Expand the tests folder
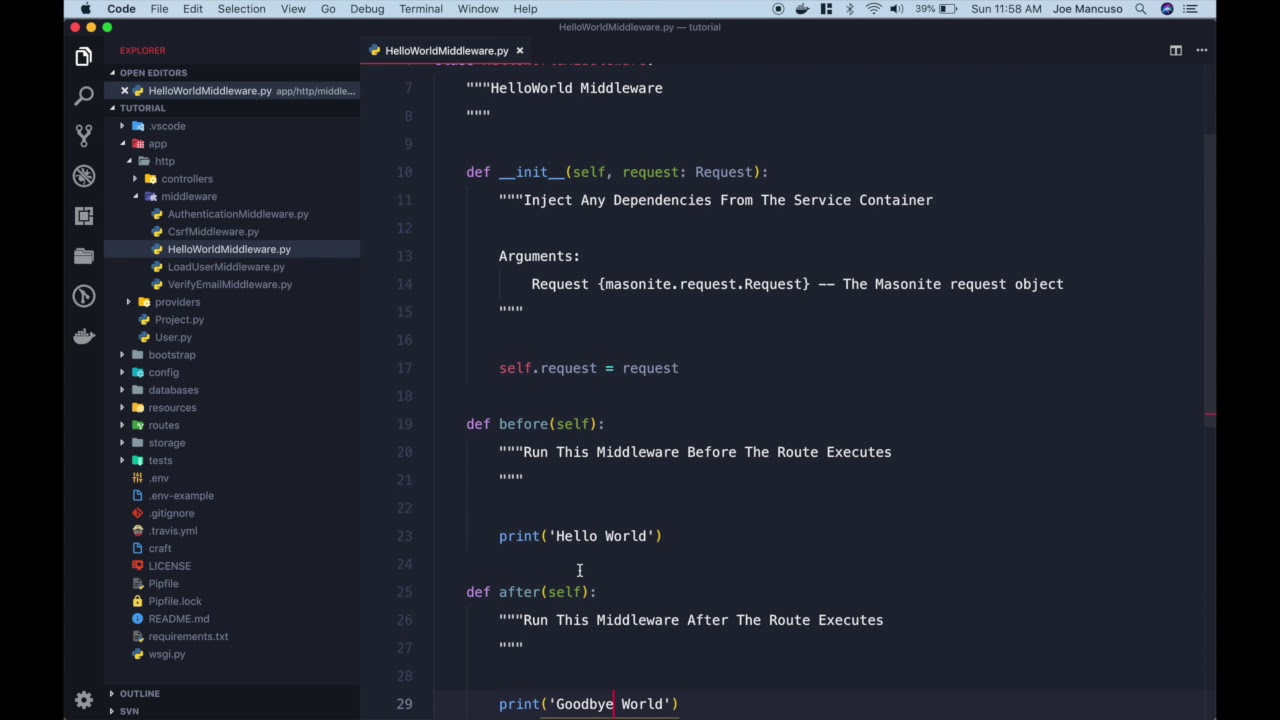This screenshot has width=1280, height=720. pos(160,460)
